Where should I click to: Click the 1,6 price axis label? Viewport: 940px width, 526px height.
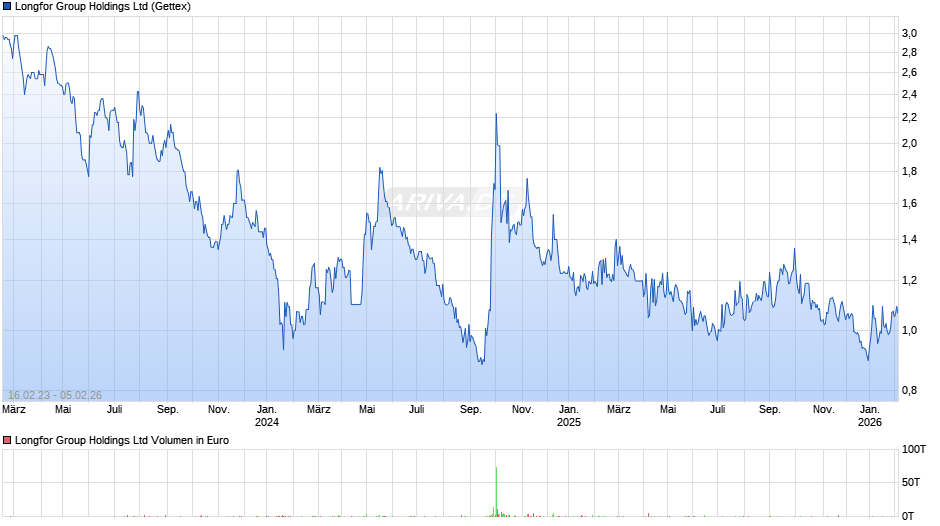909,203
